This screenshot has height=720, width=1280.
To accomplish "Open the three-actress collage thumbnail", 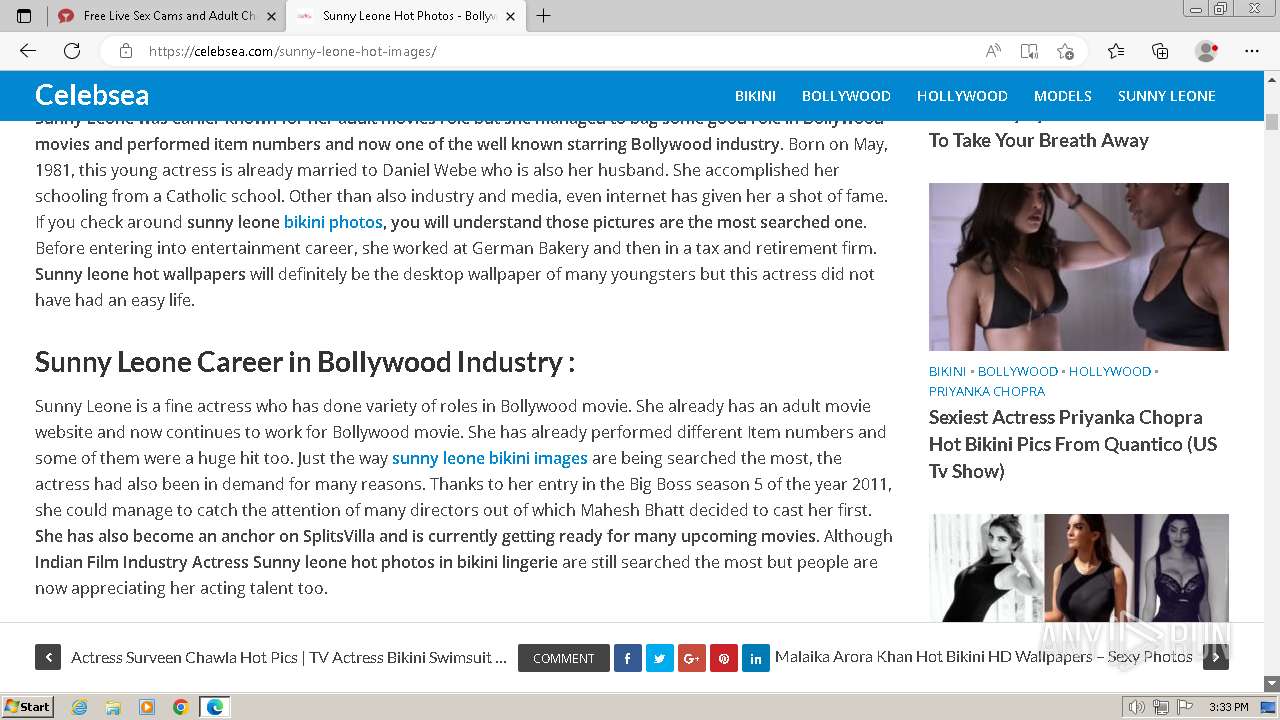I will tap(1079, 568).
